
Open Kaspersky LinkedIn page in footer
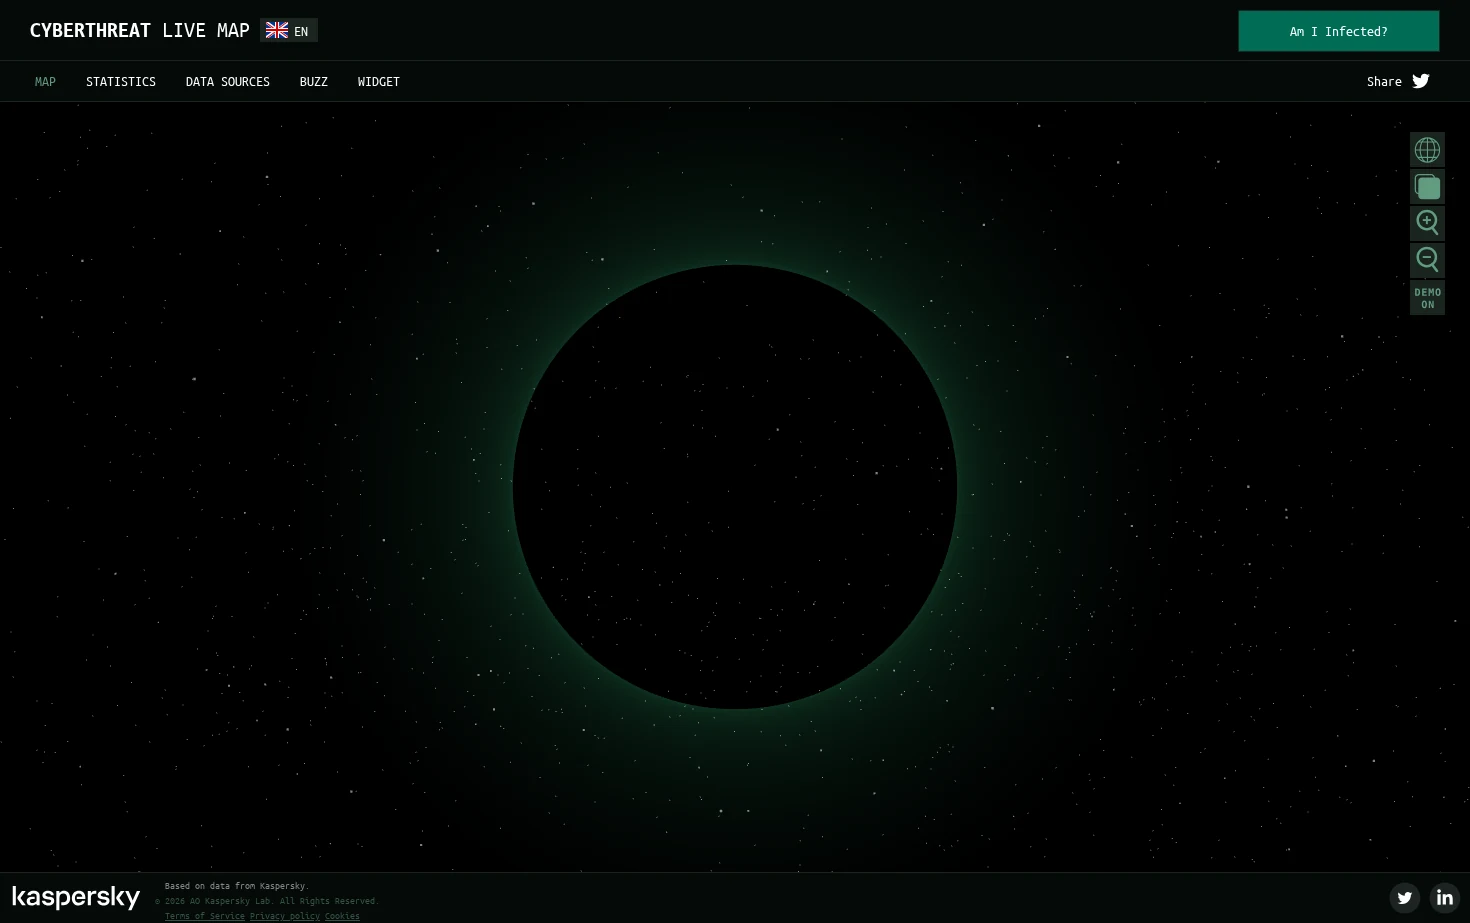pos(1444,897)
